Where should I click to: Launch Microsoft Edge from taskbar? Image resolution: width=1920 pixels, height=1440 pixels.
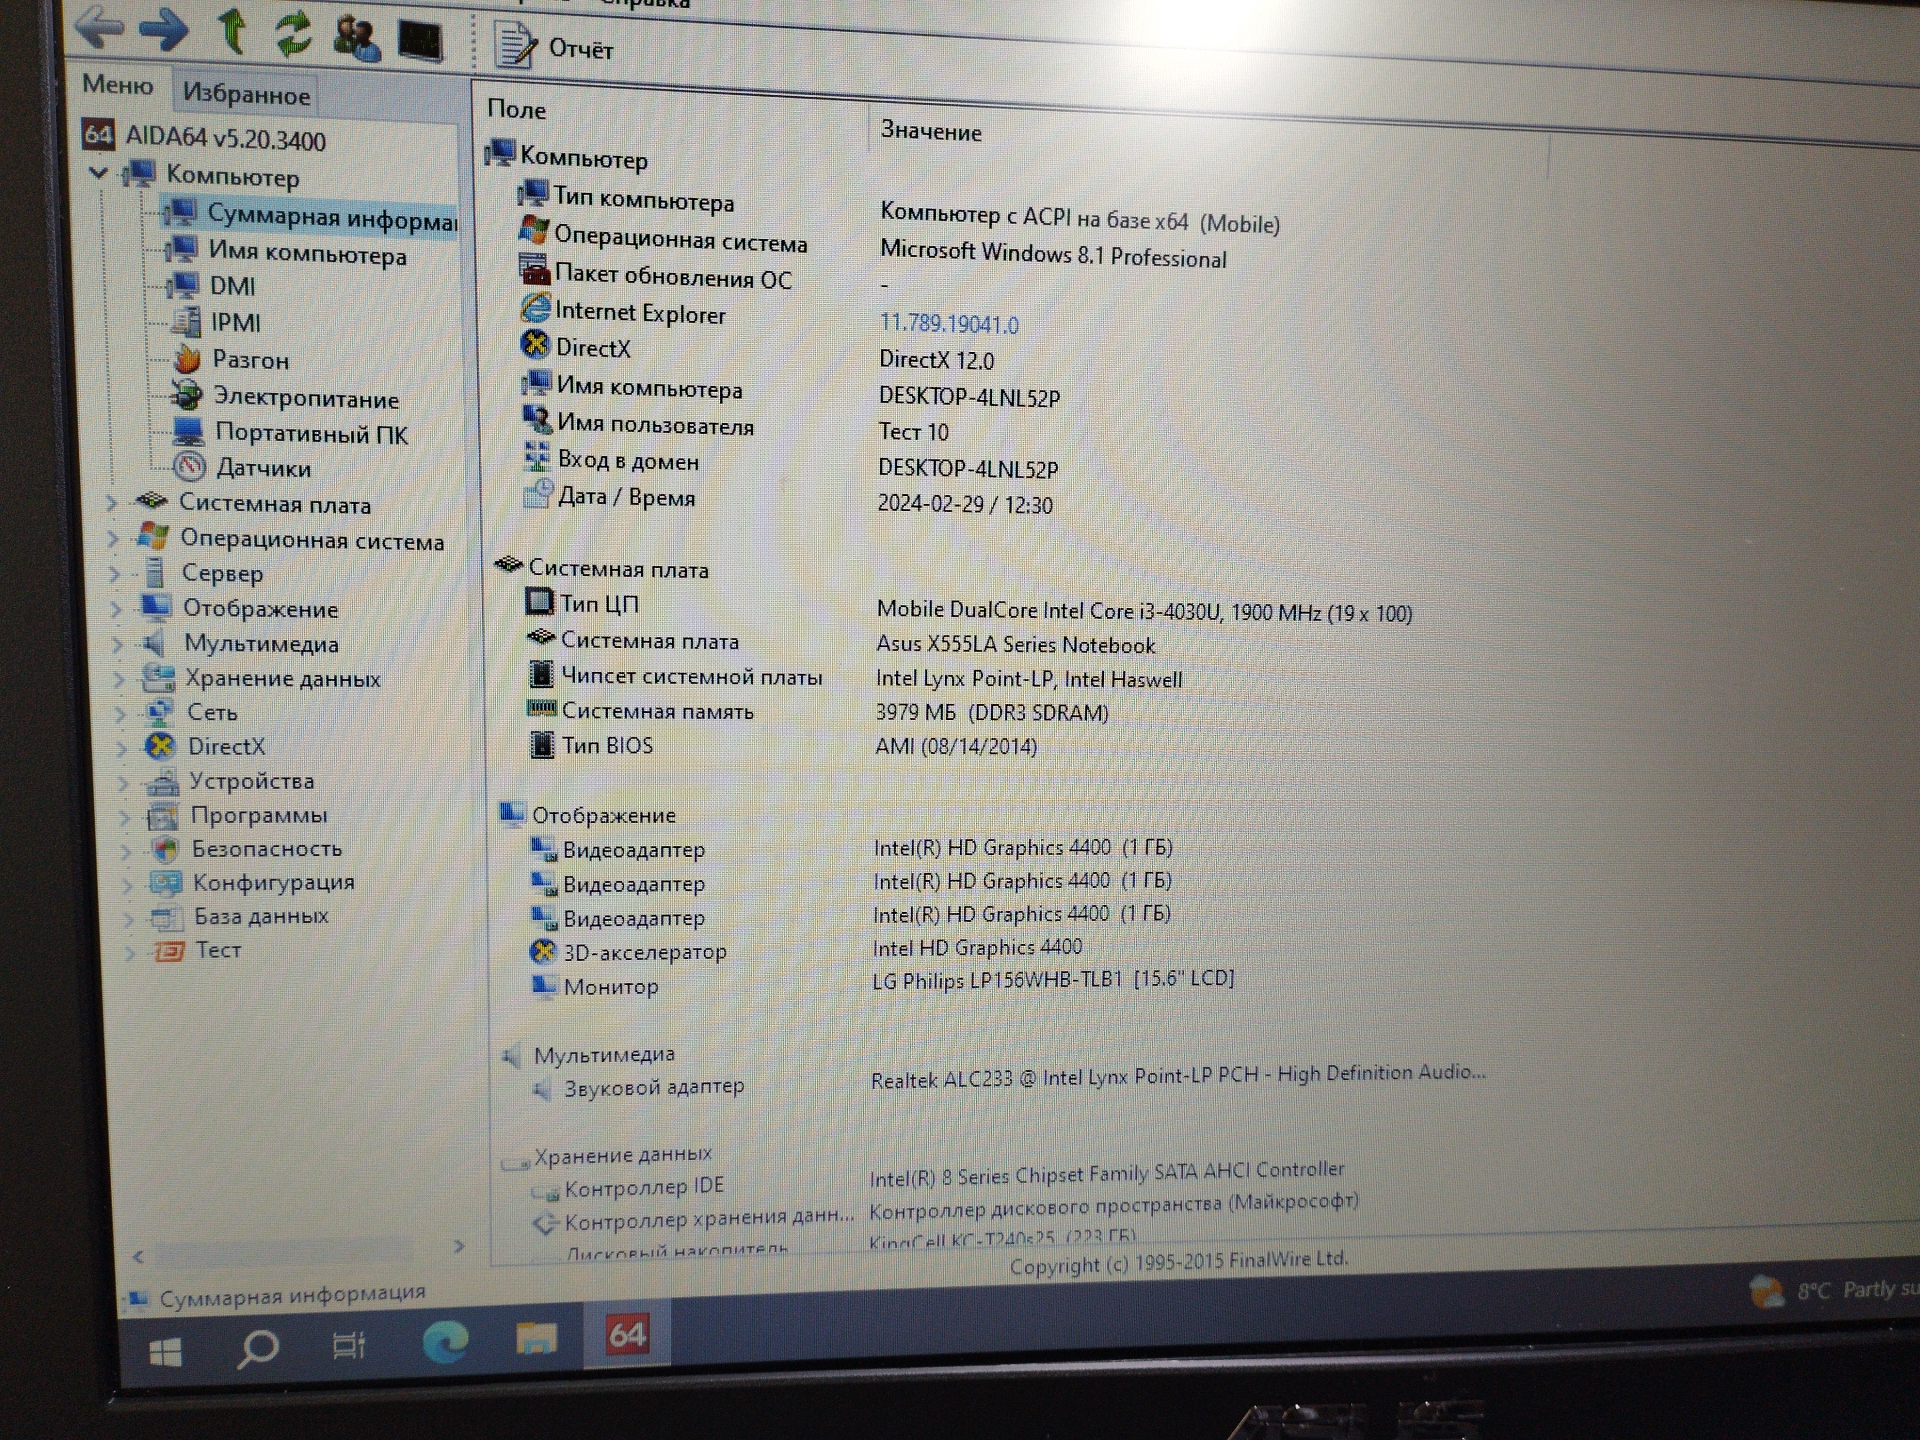point(445,1342)
